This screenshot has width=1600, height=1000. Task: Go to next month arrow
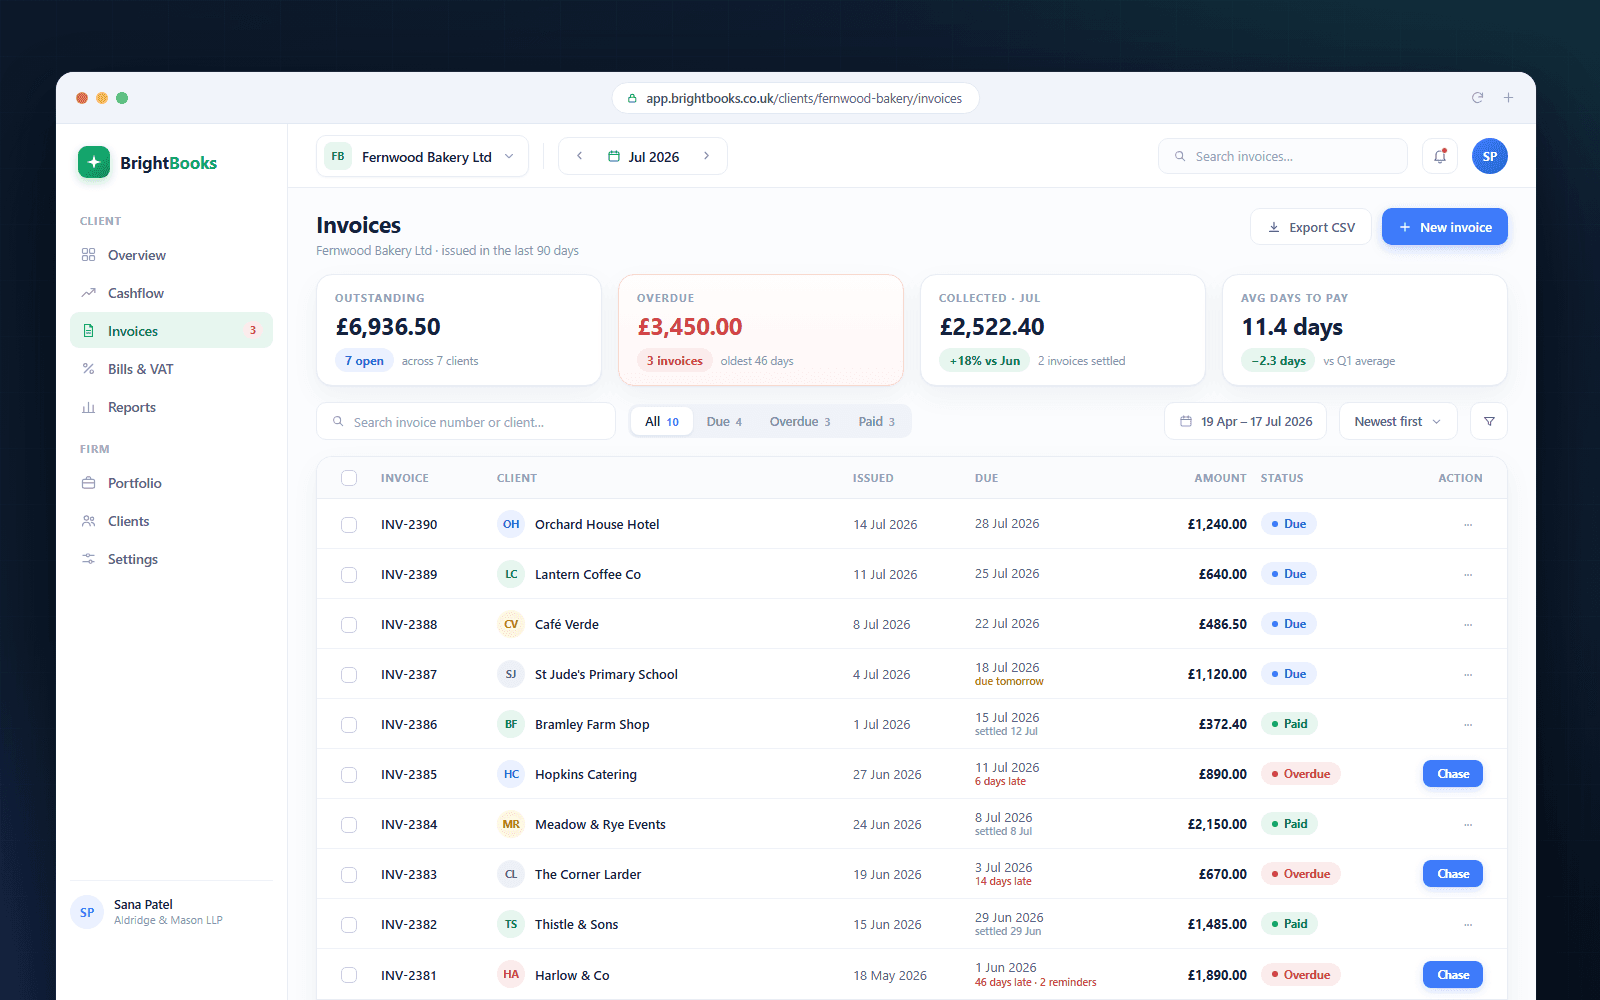tap(706, 156)
